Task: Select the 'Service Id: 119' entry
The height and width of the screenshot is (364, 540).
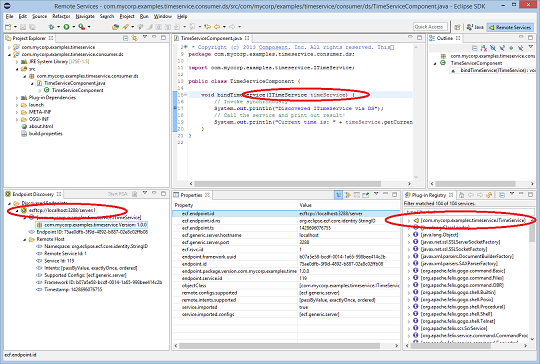Action: [x=59, y=261]
